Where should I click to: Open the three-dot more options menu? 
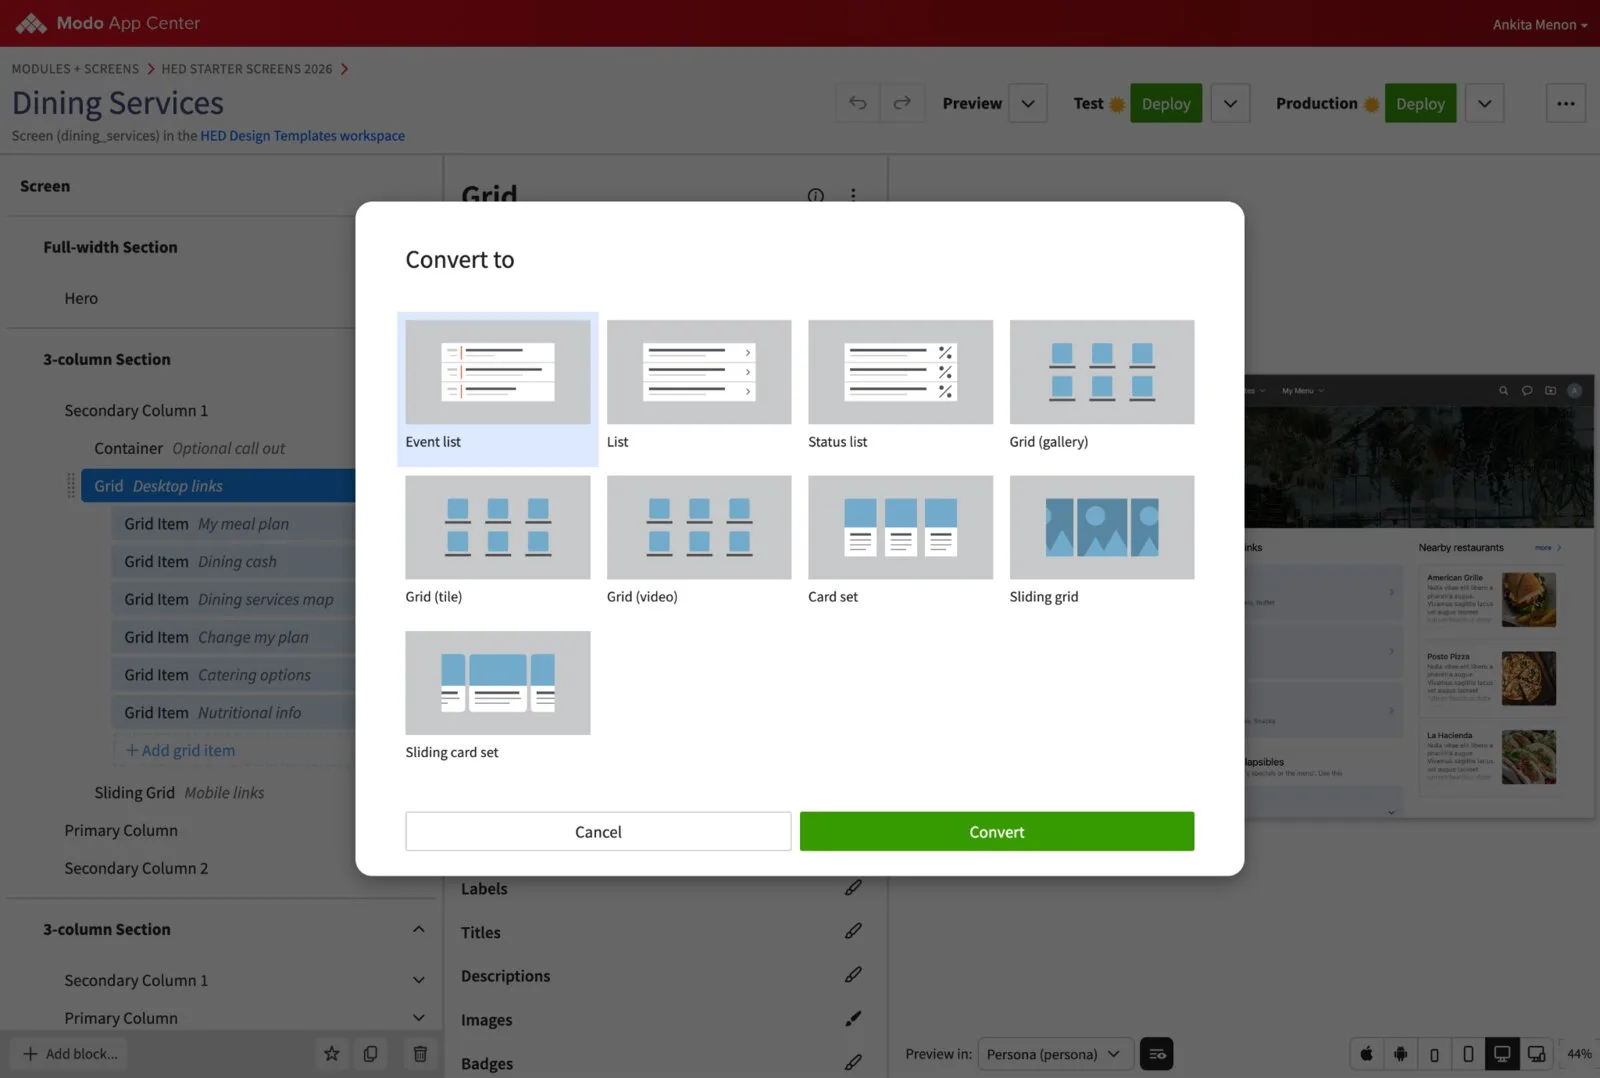click(x=1565, y=103)
